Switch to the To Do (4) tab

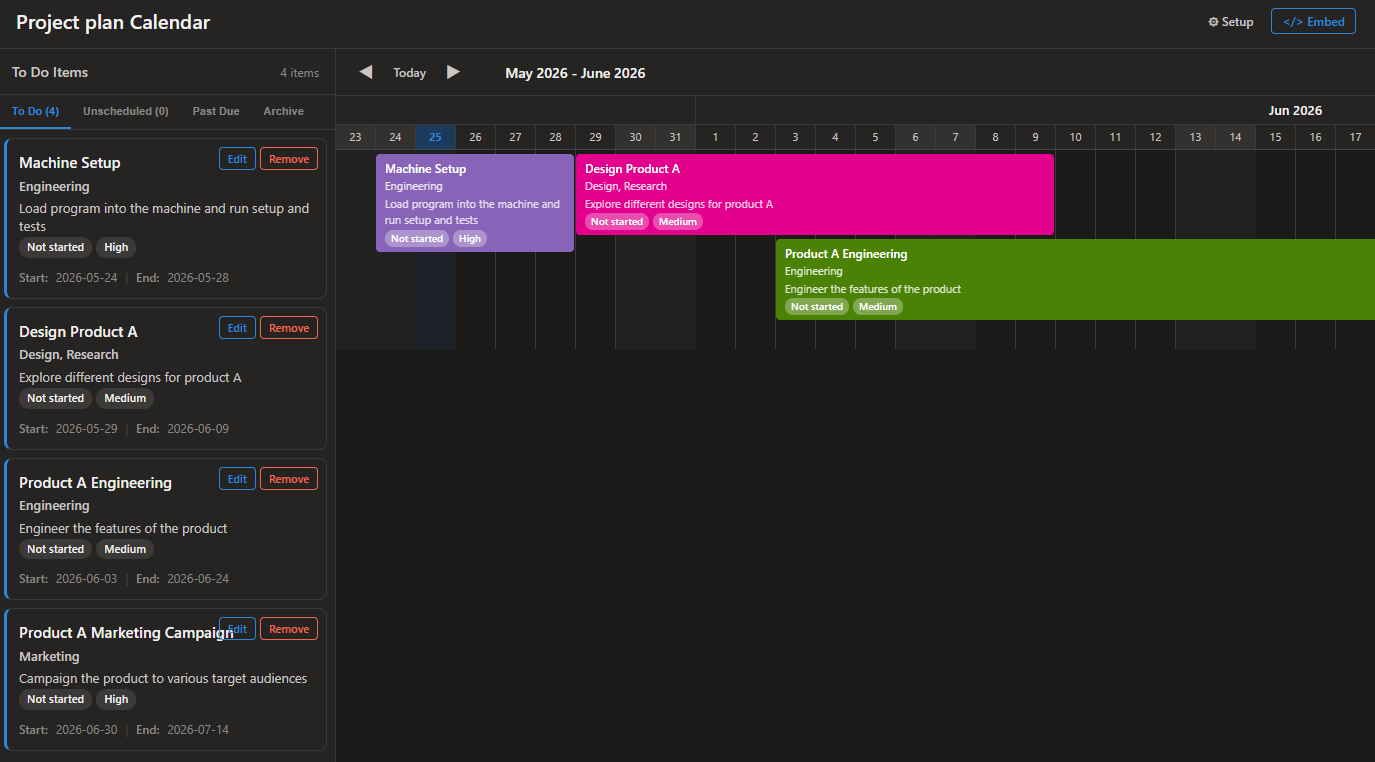(x=35, y=111)
